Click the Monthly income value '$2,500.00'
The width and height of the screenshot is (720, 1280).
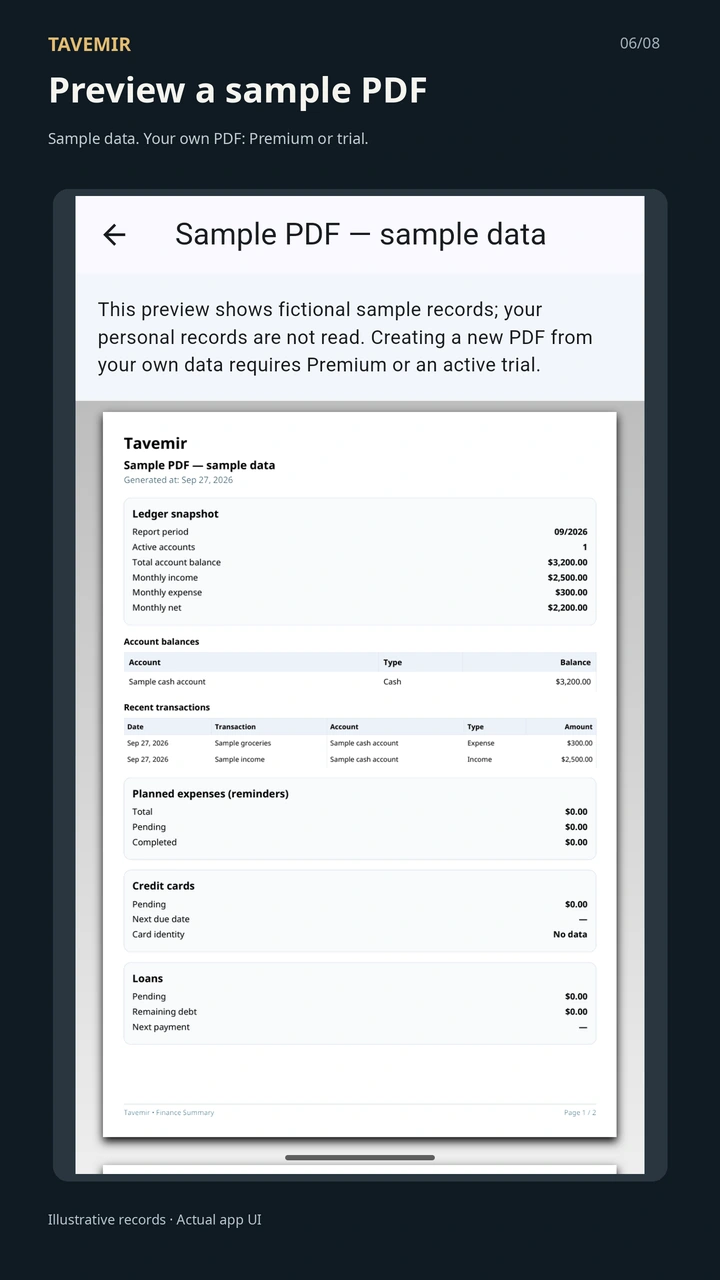click(567, 577)
